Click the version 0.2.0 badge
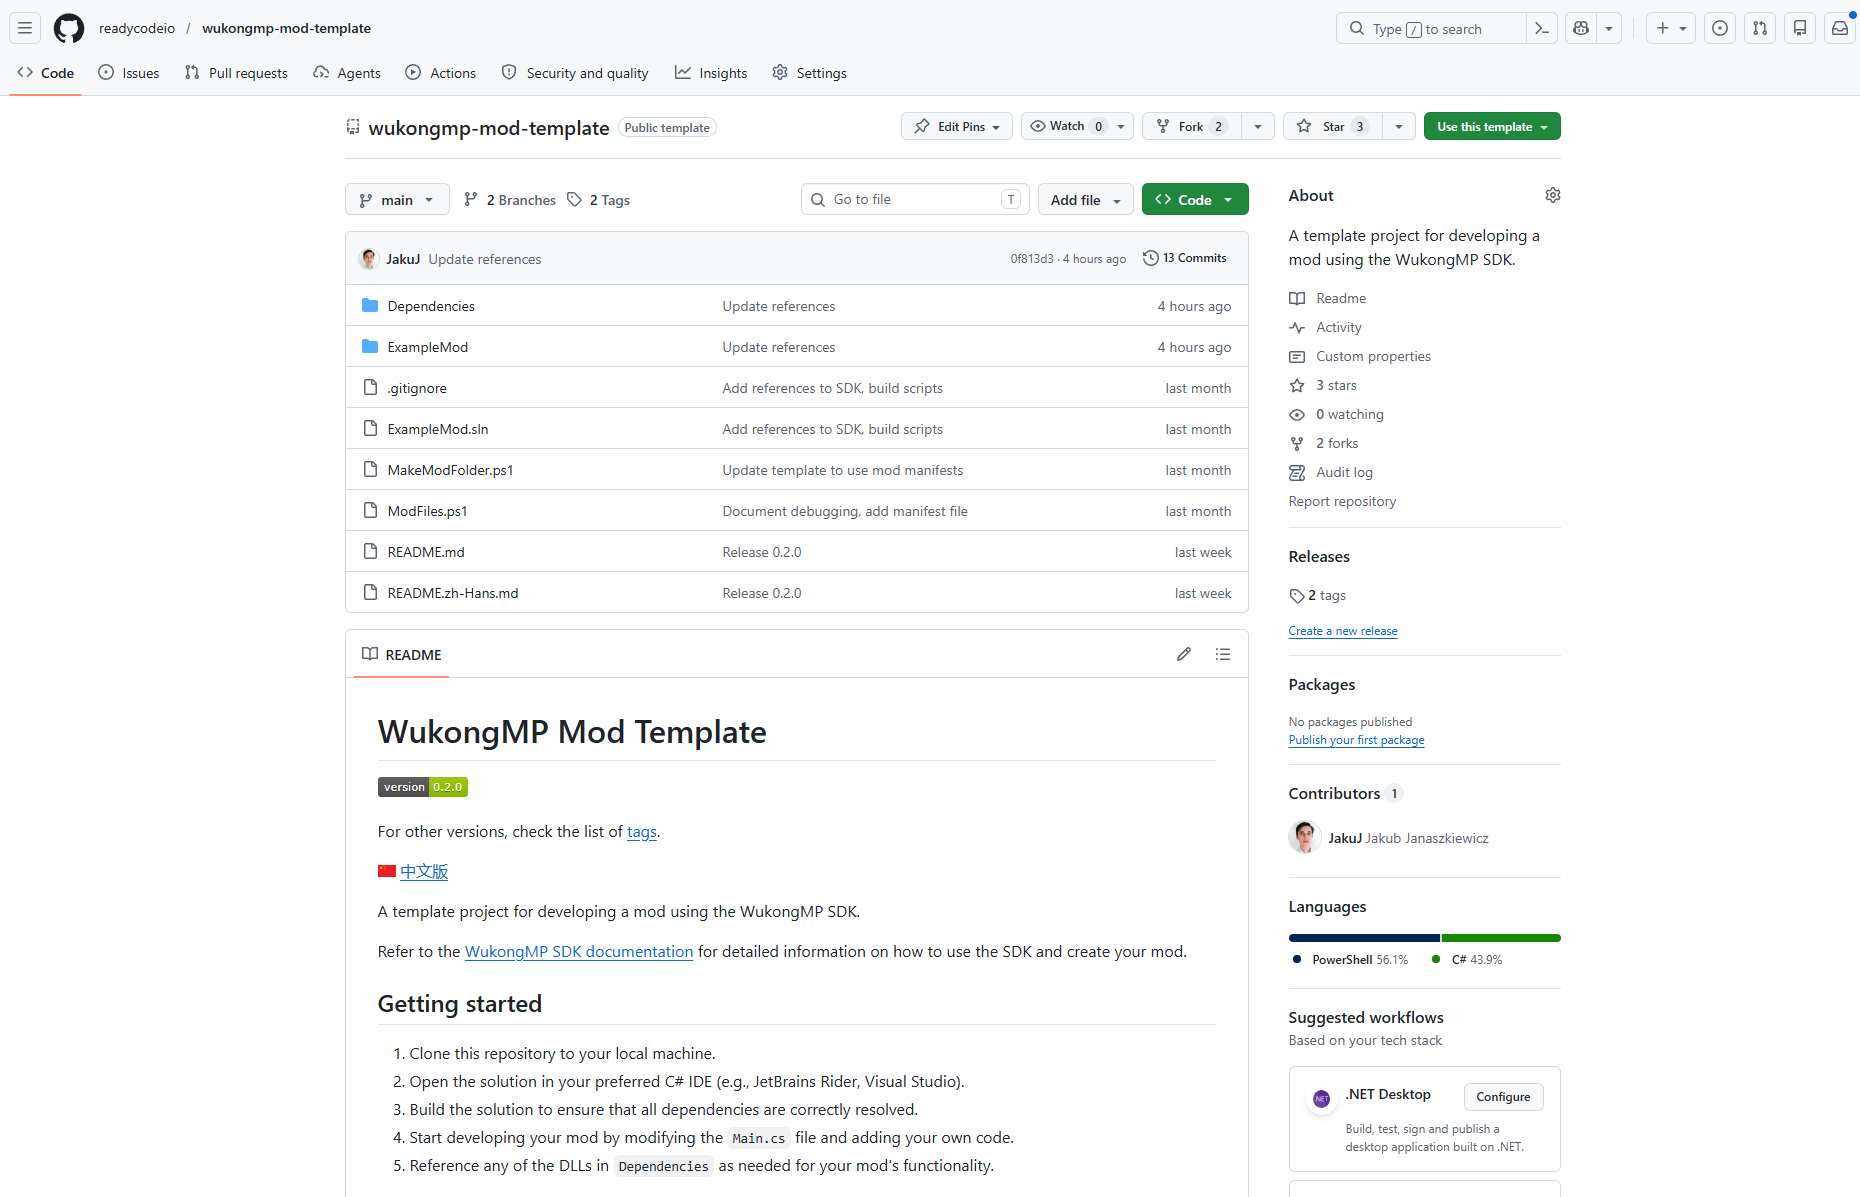The image size is (1860, 1197). tap(423, 787)
